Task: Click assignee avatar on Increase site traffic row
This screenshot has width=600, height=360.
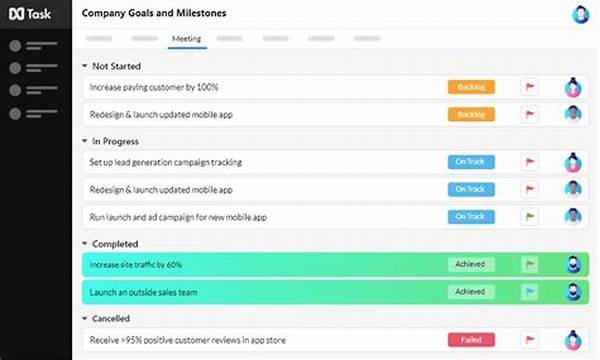Action: (573, 264)
